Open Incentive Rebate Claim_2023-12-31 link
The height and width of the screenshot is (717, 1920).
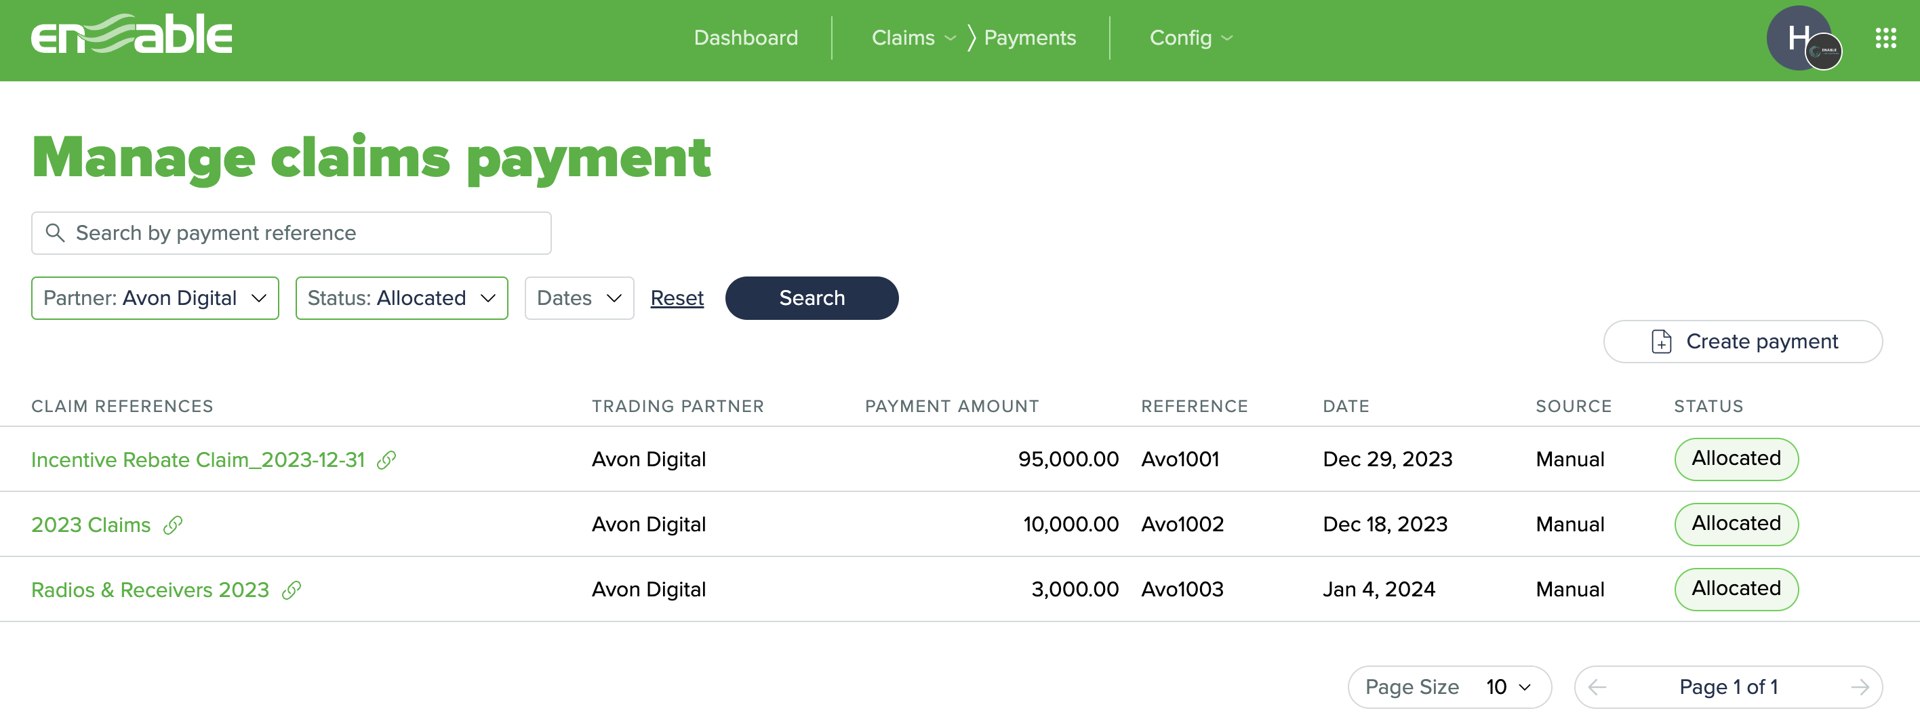(x=198, y=460)
